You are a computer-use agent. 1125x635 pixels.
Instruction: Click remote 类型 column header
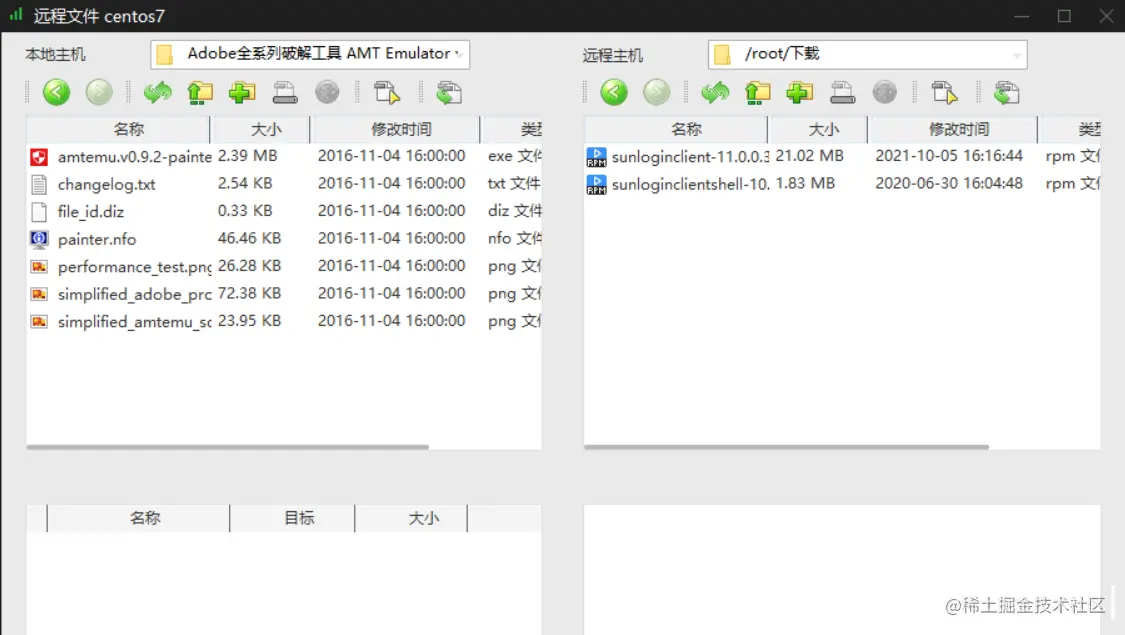[x=1069, y=129]
